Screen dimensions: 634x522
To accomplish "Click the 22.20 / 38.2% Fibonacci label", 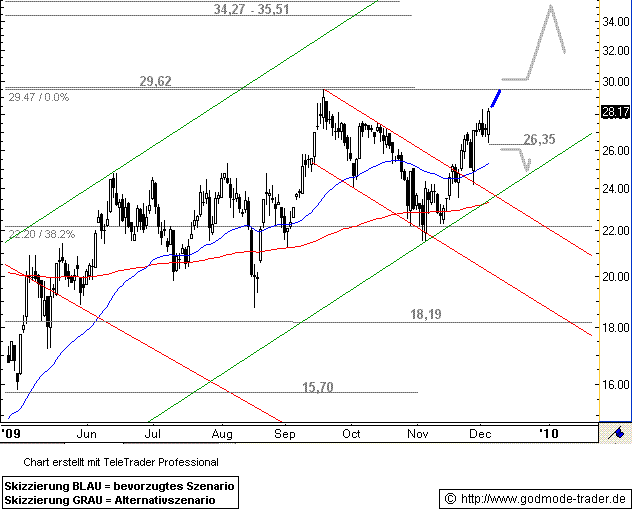I will tap(39, 234).
